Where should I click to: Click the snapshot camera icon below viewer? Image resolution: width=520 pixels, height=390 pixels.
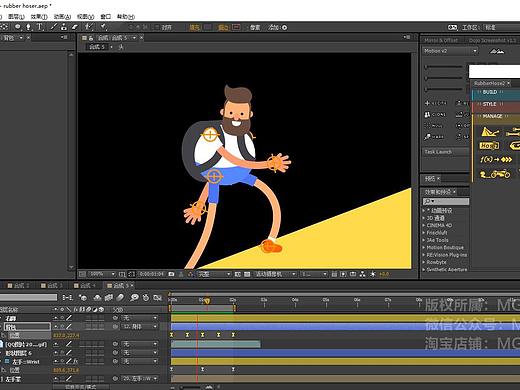(x=171, y=274)
